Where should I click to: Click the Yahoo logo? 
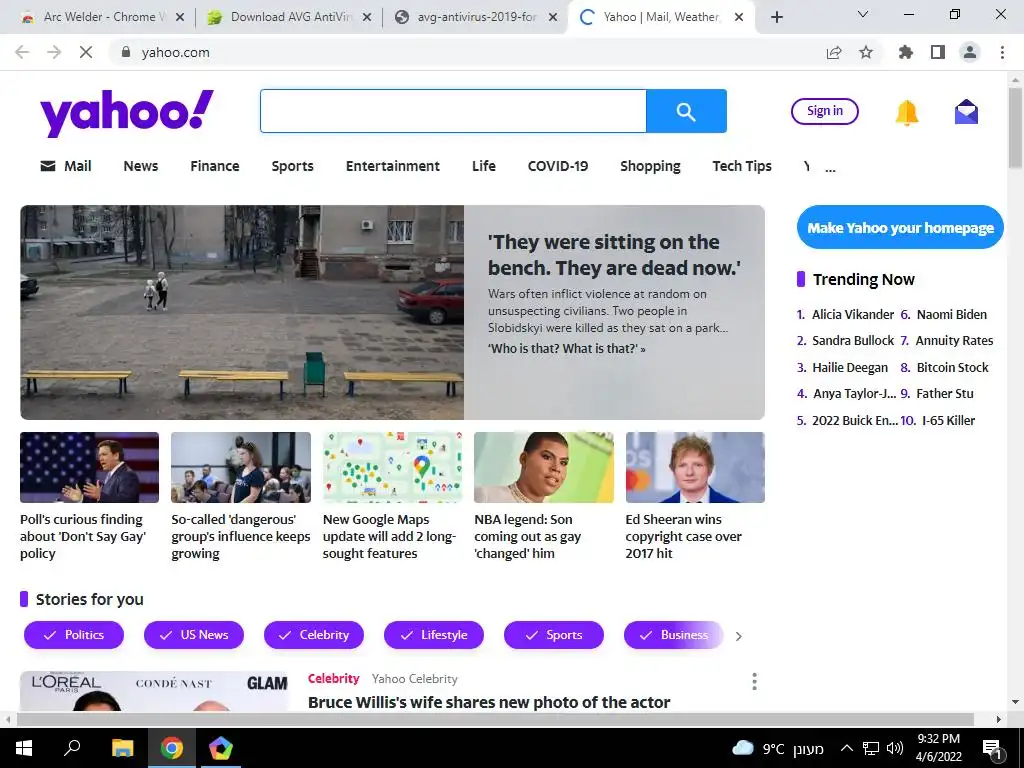tap(127, 112)
